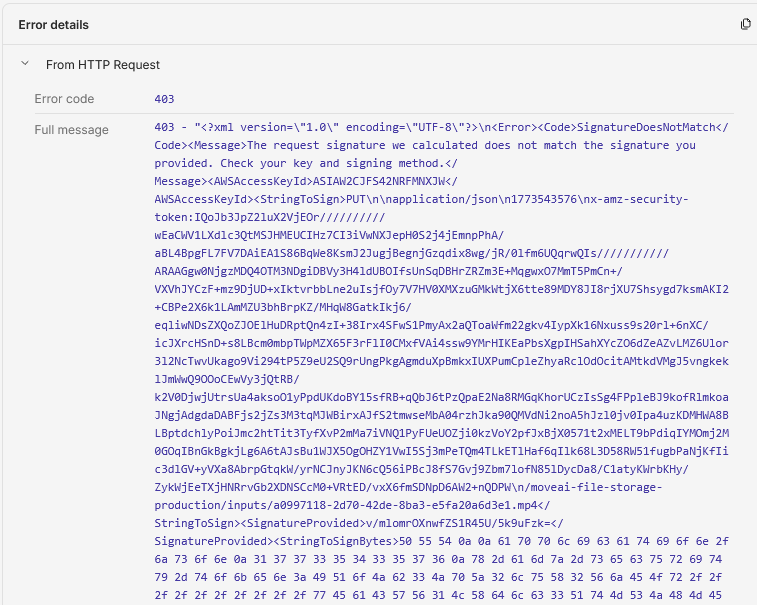Select the Error code label
Image resolution: width=757 pixels, height=605 pixels.
point(64,99)
